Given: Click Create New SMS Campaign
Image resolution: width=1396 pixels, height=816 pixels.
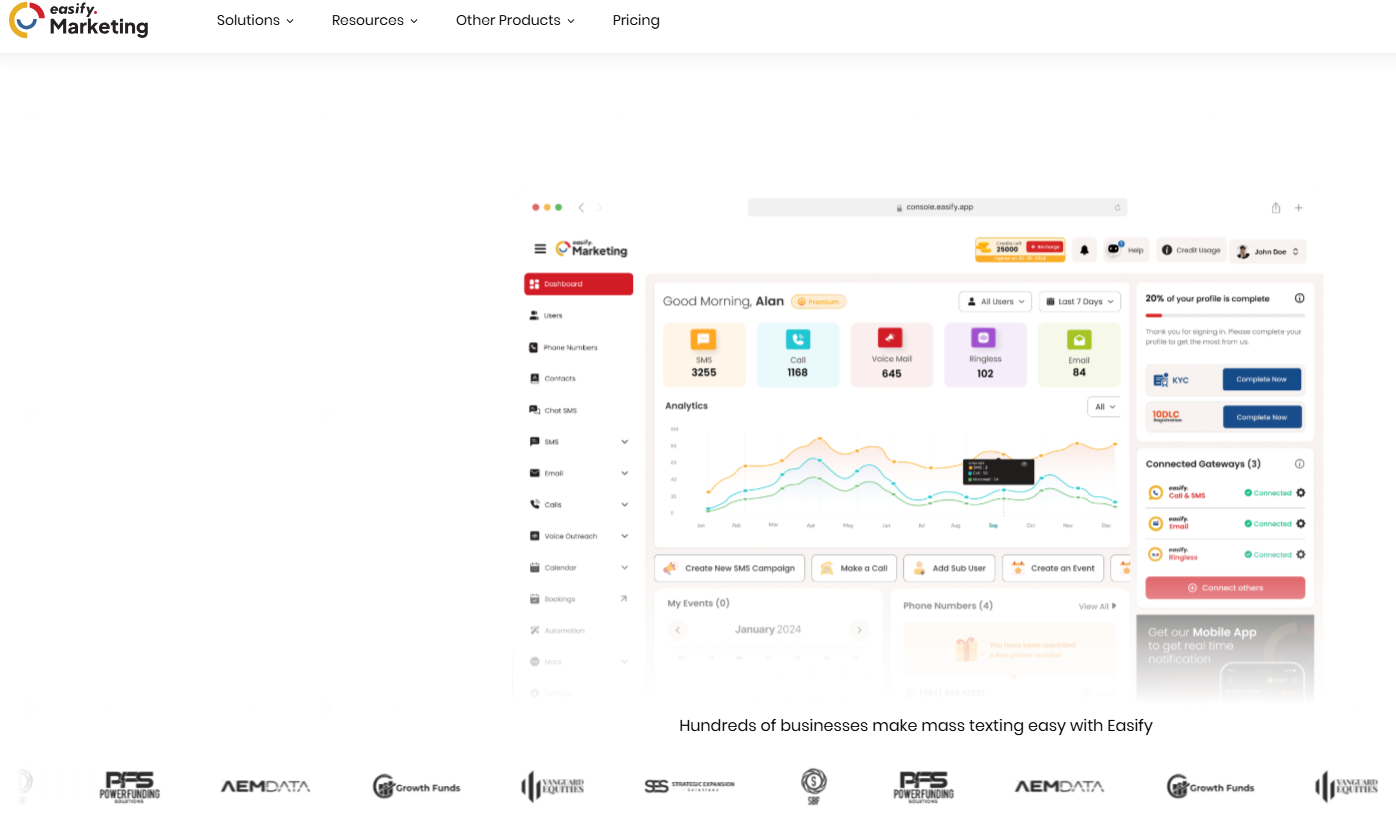Looking at the screenshot, I should (729, 568).
